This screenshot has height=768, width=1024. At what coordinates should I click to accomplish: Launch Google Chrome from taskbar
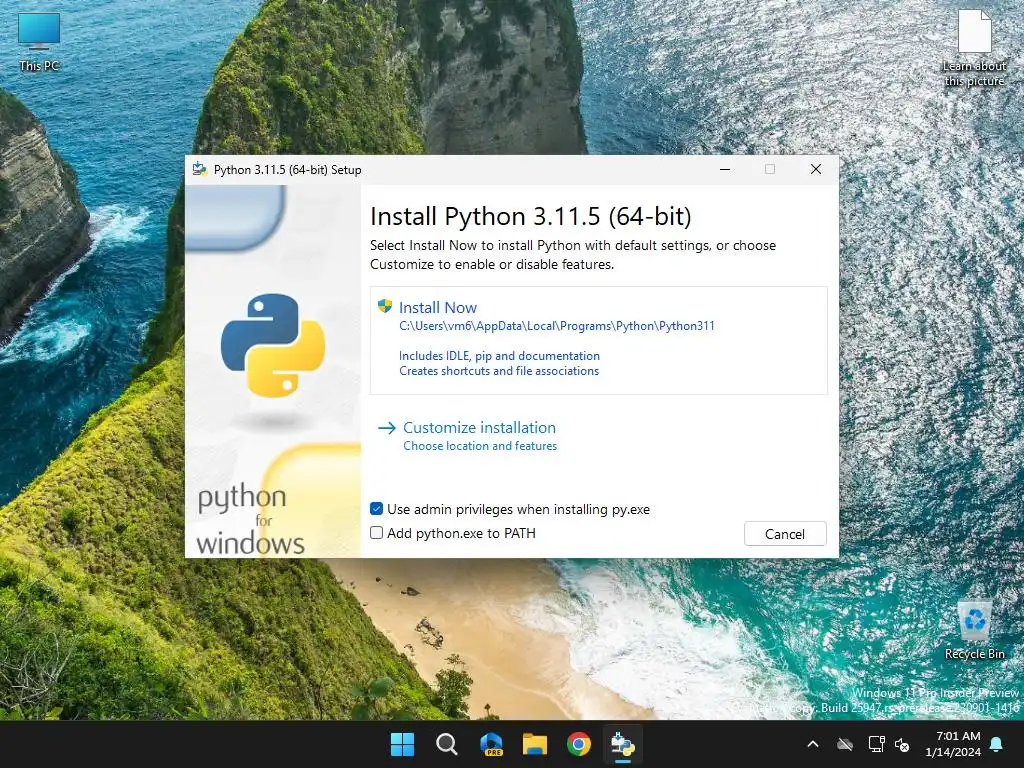point(579,744)
